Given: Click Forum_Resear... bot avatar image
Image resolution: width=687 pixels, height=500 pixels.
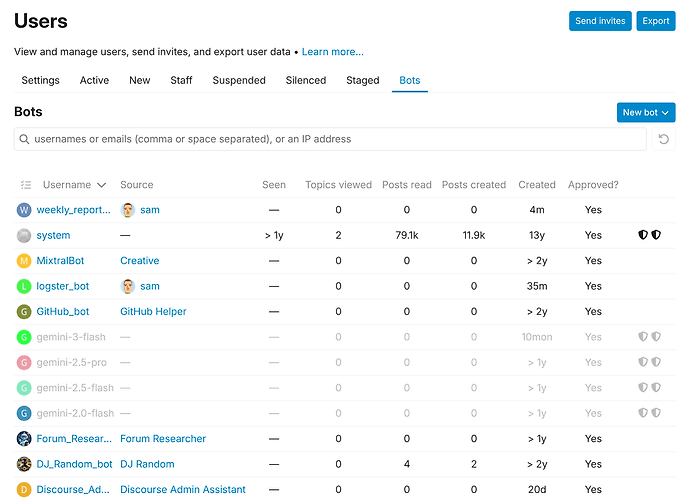Looking at the screenshot, I should pos(24,439).
